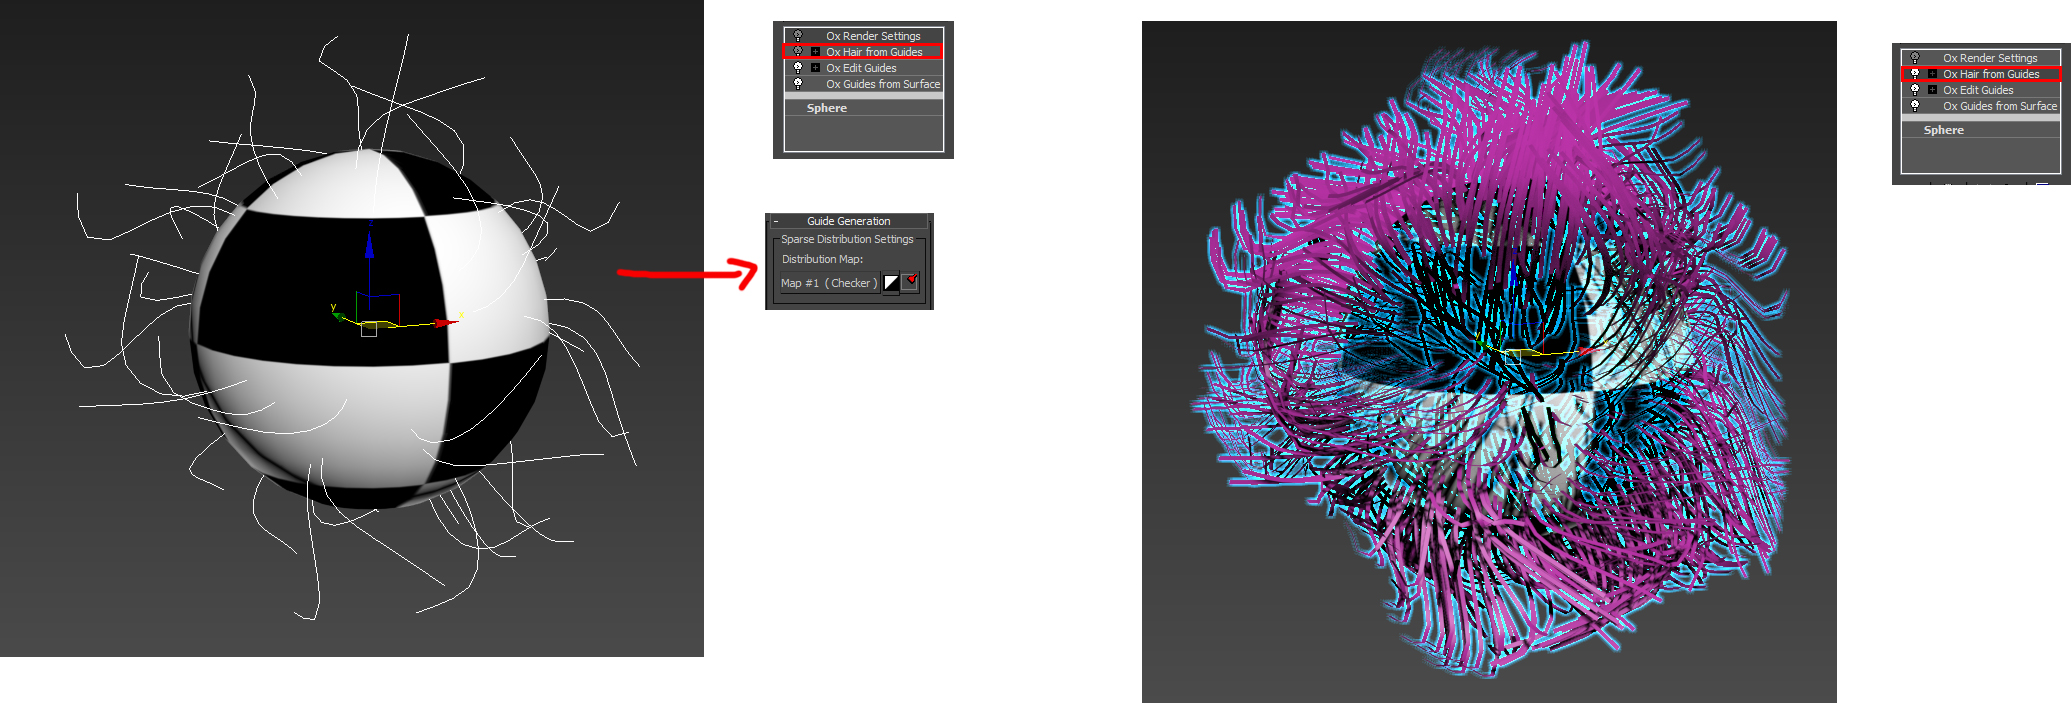The height and width of the screenshot is (703, 2071).
Task: Disable Ox Edit Guides lightbulb in left stack
Action: coord(798,68)
